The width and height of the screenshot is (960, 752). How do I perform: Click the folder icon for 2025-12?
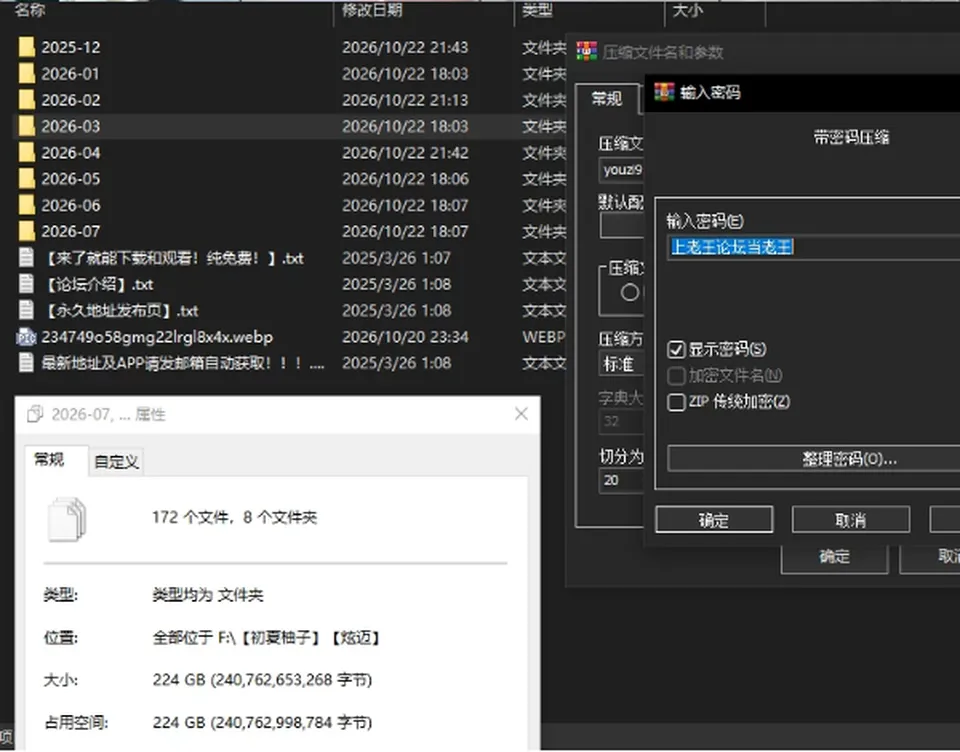26,47
